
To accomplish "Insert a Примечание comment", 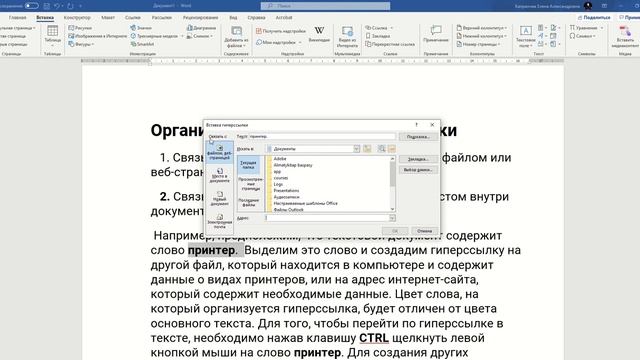I will pos(436,34).
